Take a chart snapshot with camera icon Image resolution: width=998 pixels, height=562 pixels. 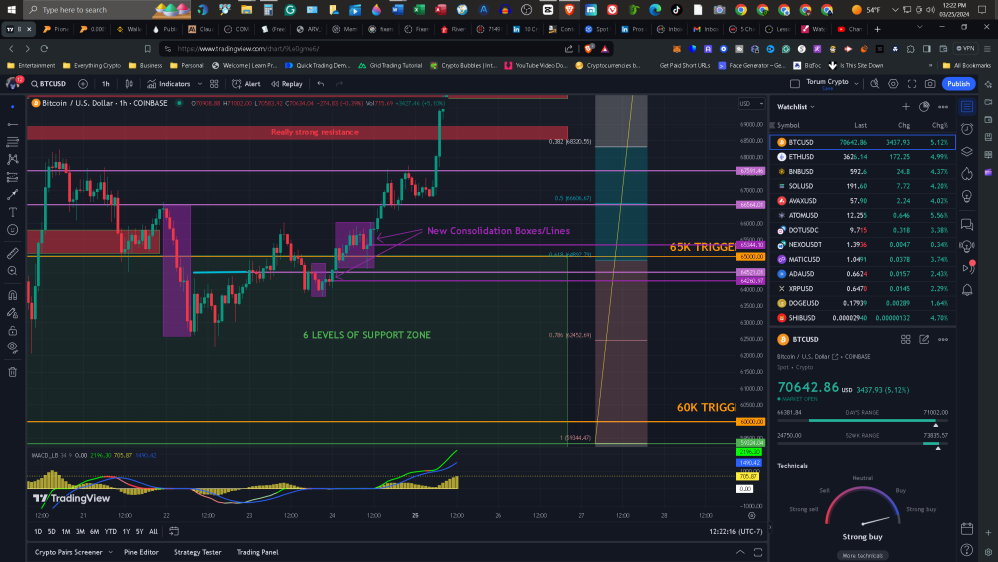(930, 84)
